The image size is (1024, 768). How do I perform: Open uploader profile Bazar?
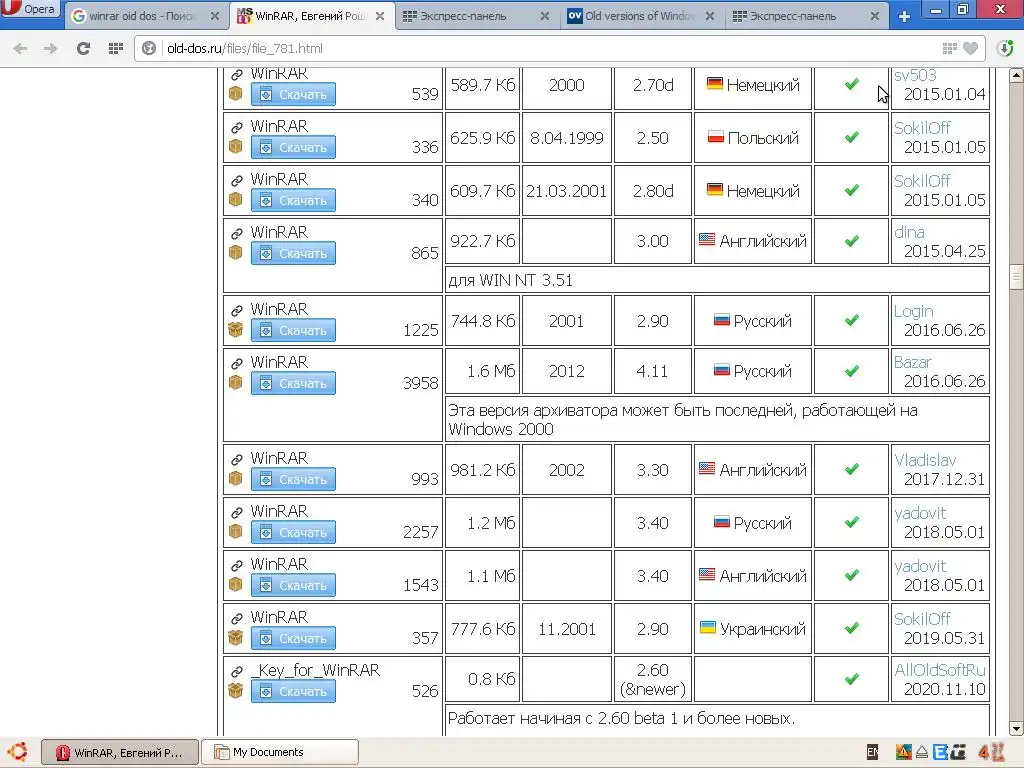tap(912, 362)
